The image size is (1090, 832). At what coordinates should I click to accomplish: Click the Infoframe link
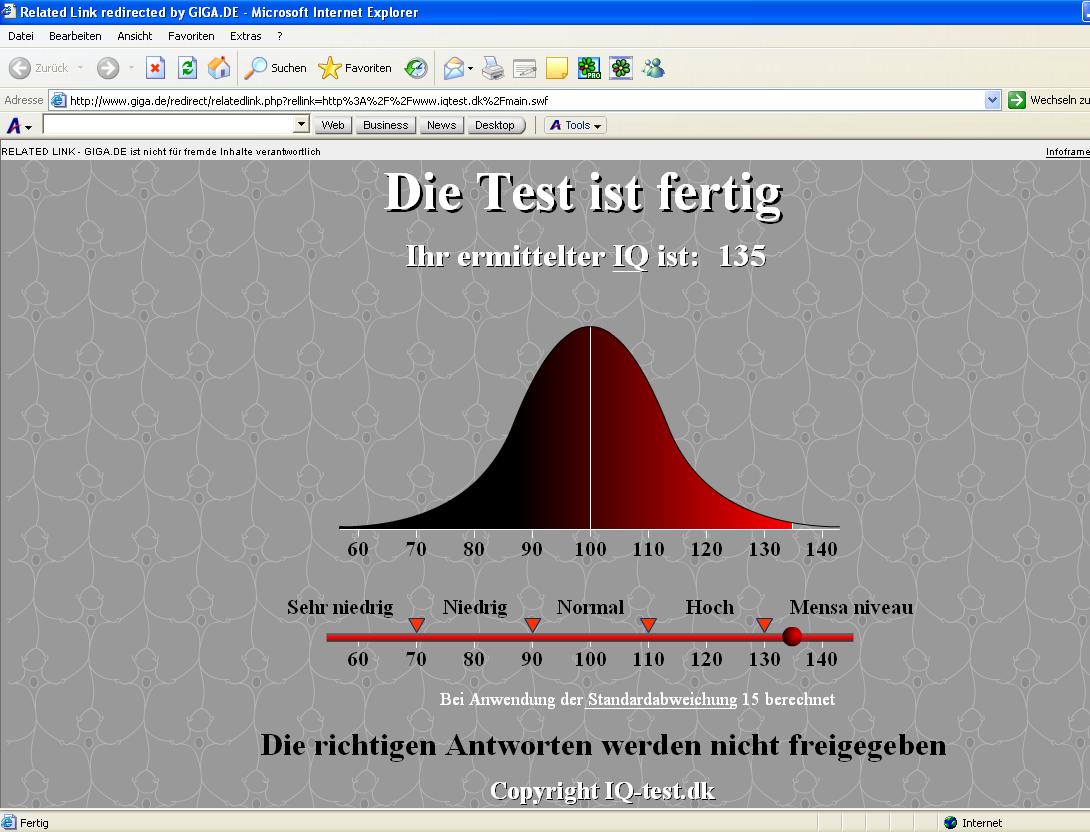(1068, 152)
